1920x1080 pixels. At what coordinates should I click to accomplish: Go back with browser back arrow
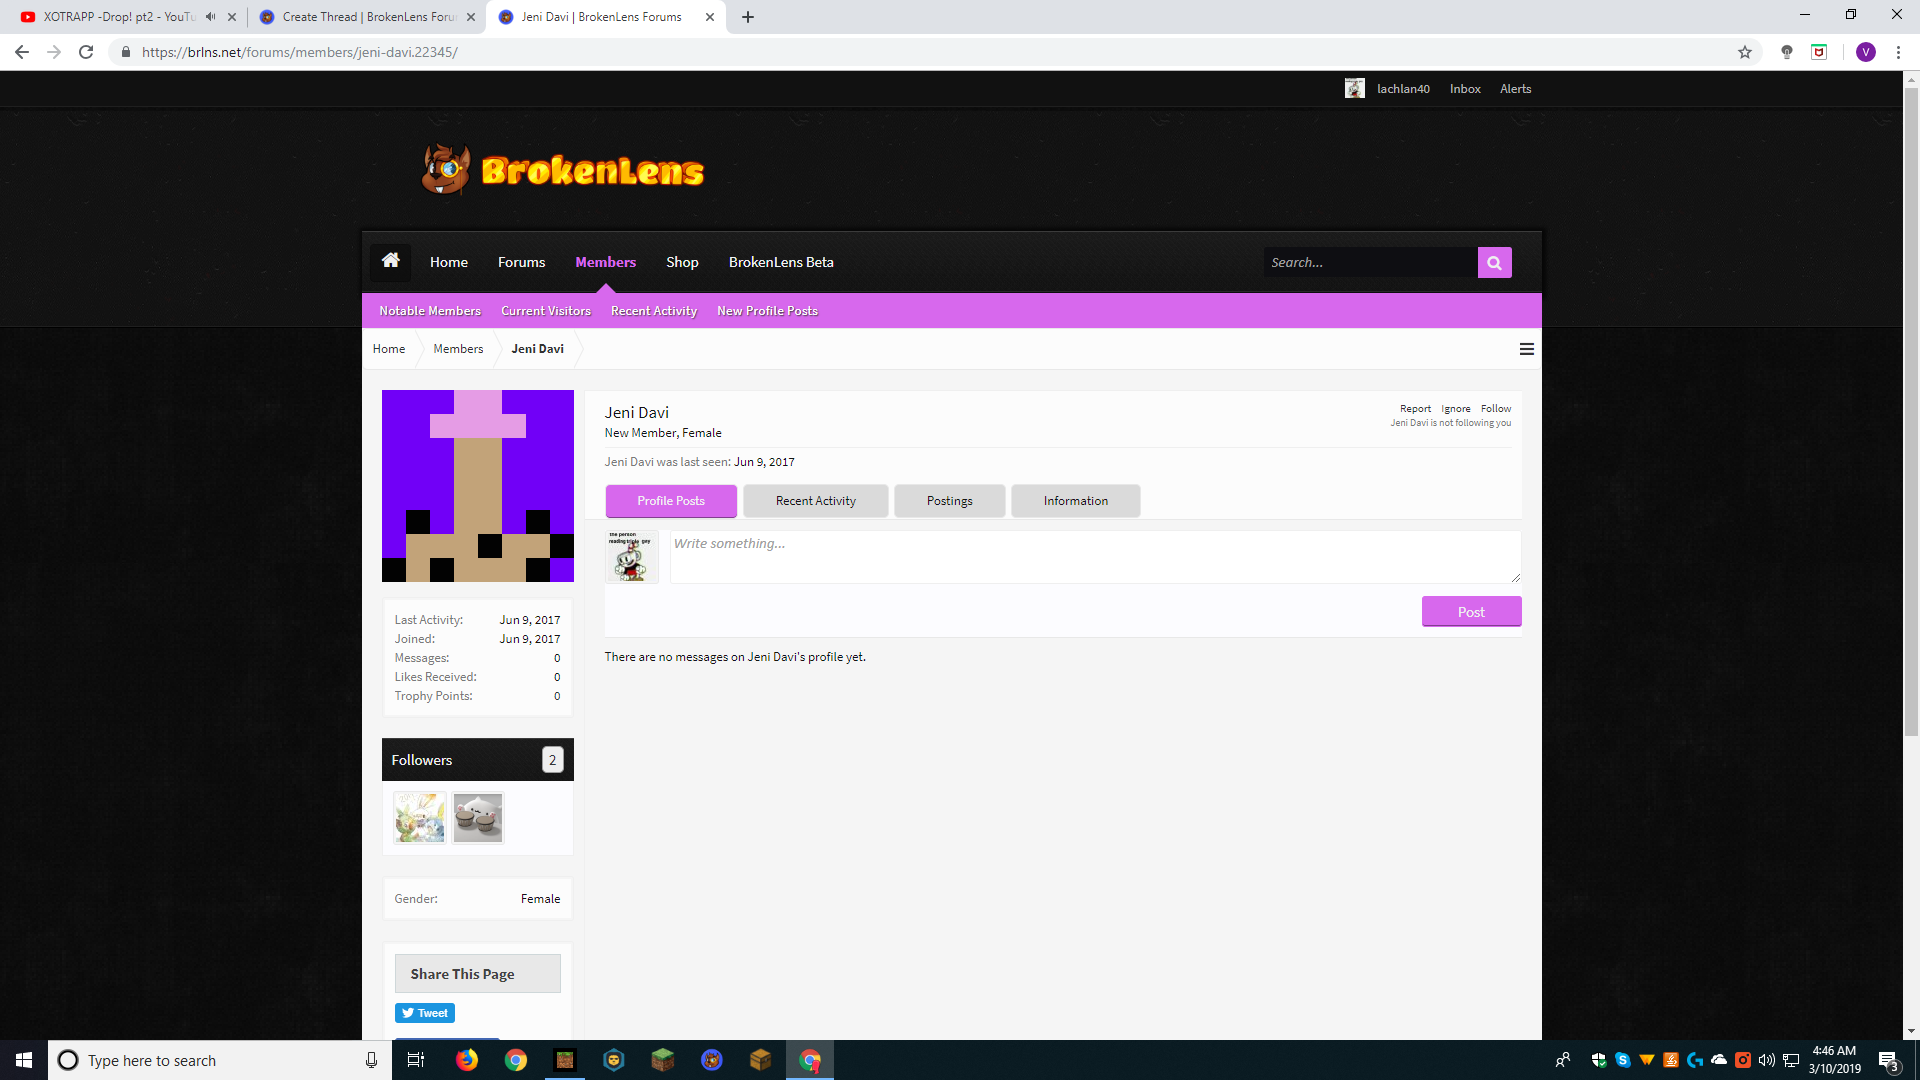point(22,52)
